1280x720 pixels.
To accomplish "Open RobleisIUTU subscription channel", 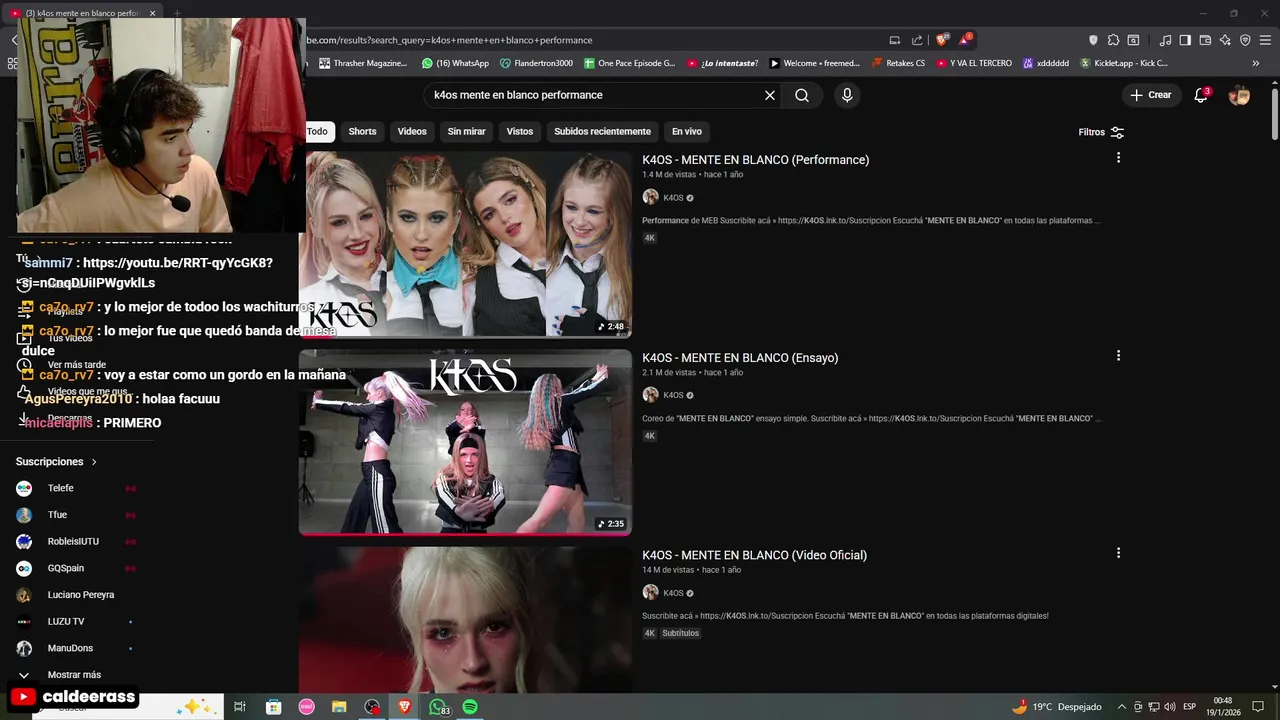I will [x=74, y=541].
